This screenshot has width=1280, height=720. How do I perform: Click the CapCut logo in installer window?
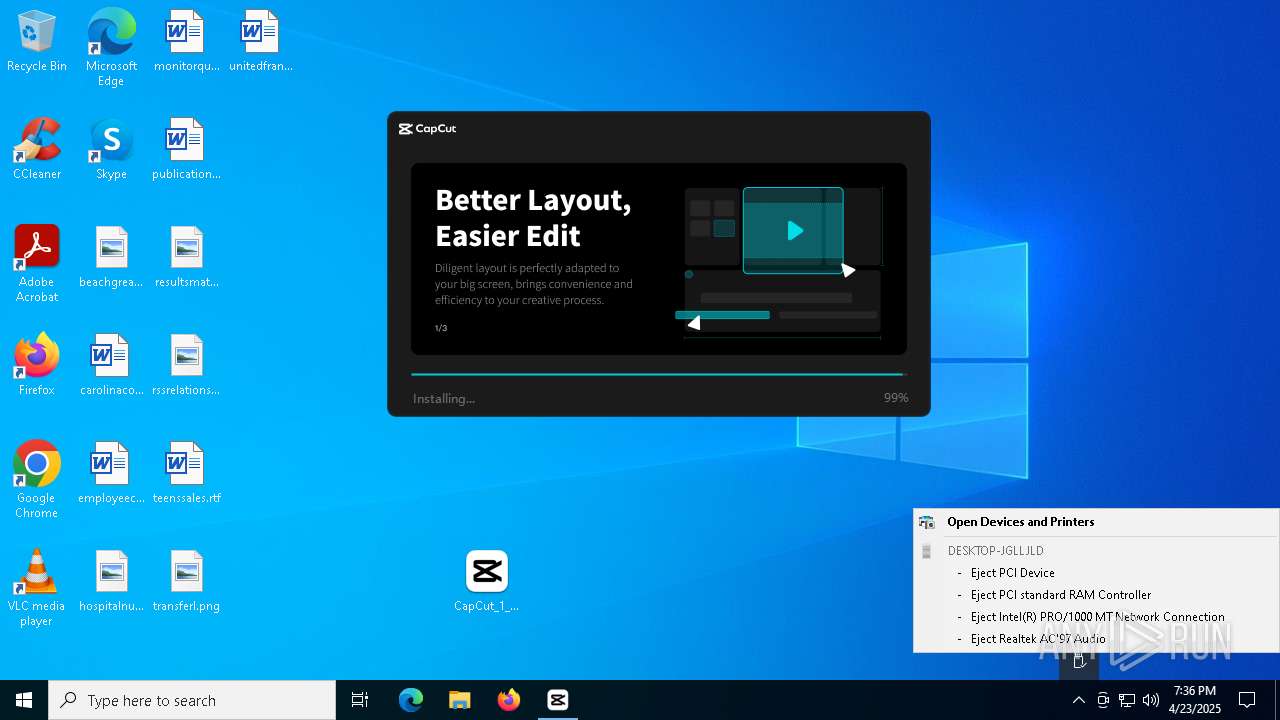[428, 129]
